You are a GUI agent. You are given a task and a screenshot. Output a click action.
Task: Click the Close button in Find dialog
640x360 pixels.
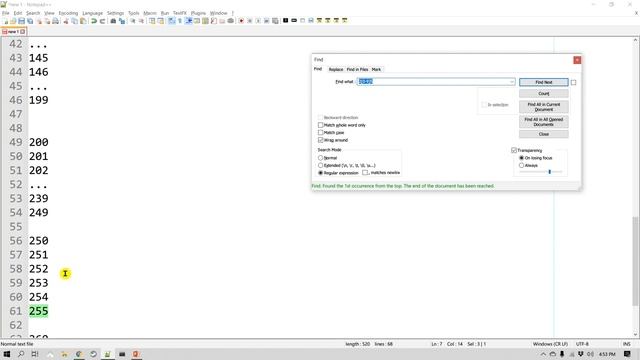(544, 134)
